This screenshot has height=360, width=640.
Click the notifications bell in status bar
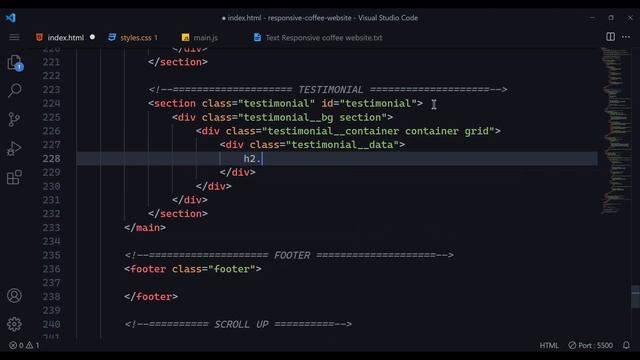[x=626, y=345]
